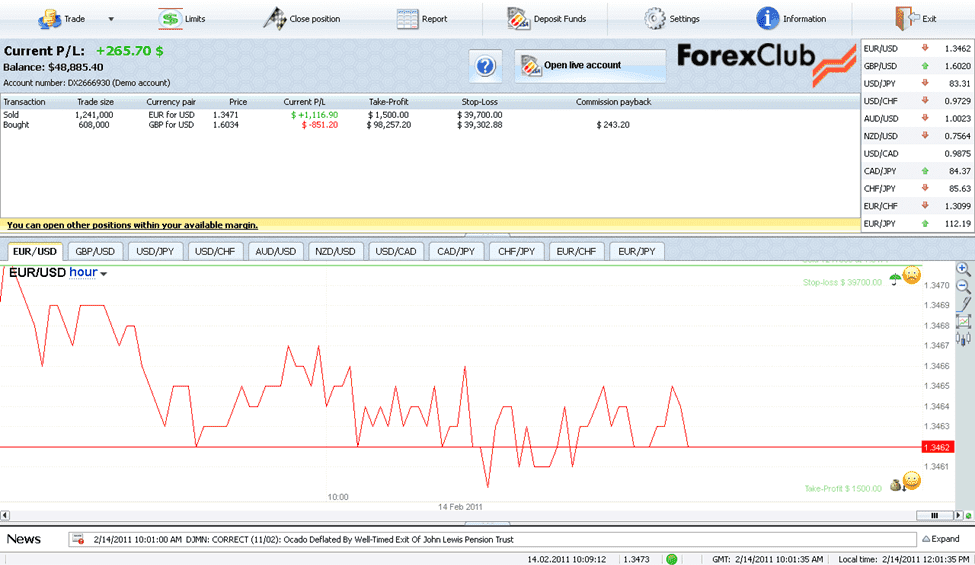Open Settings gear icon
Viewport: 975px width, 565px height.
655,18
